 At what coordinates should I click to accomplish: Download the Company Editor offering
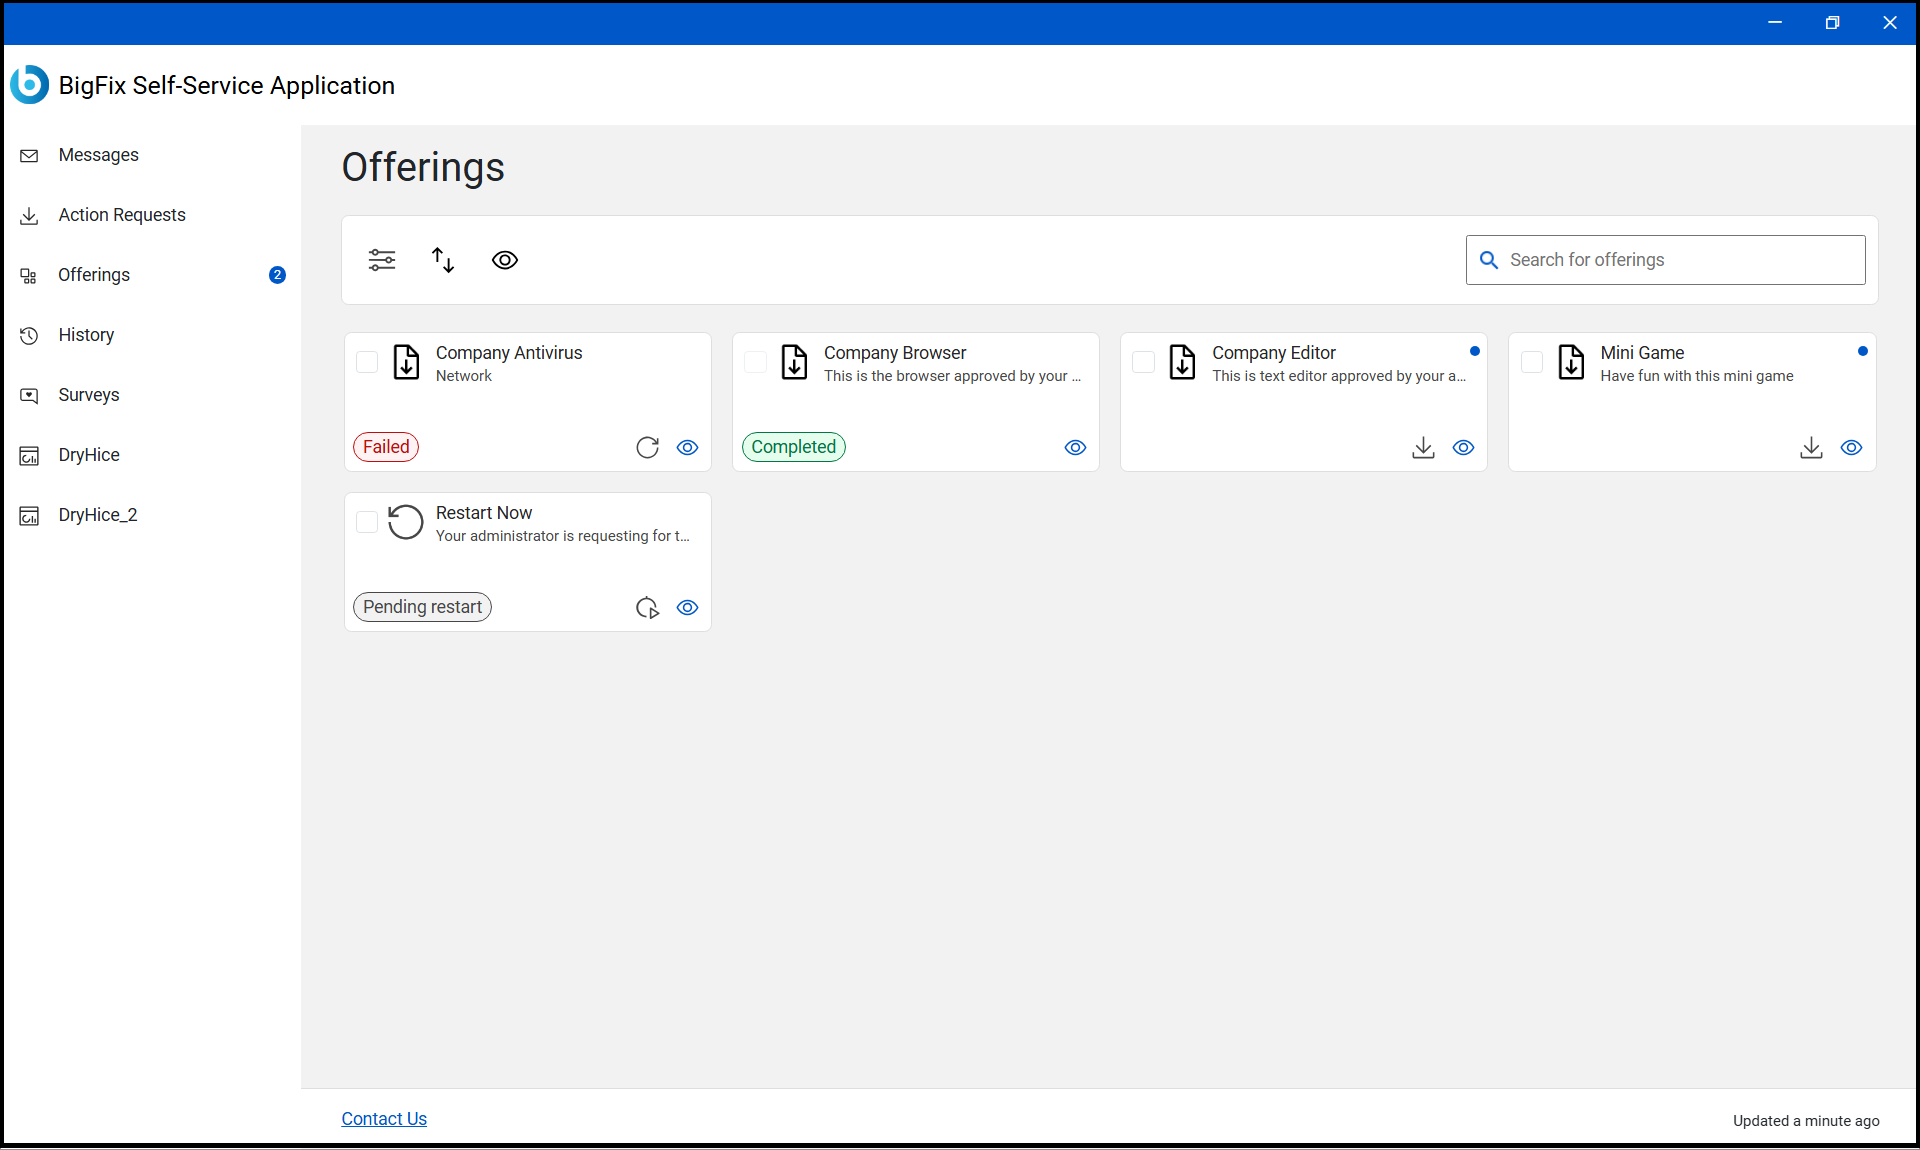(1423, 448)
